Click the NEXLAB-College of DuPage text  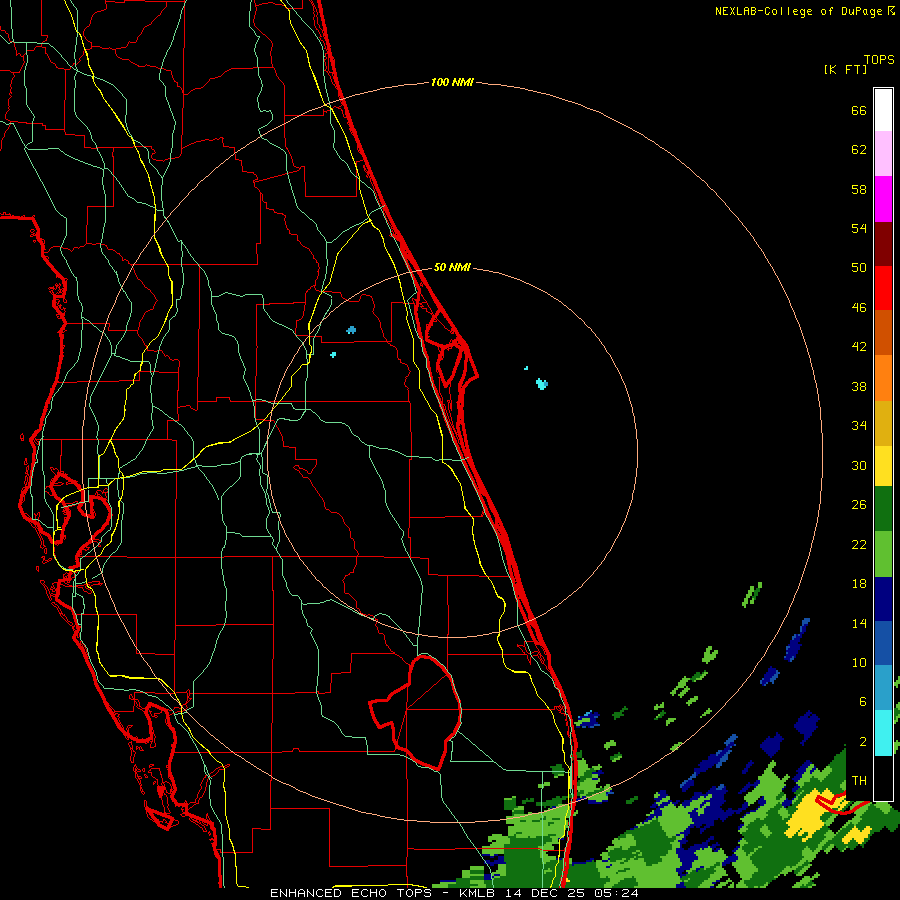point(798,11)
